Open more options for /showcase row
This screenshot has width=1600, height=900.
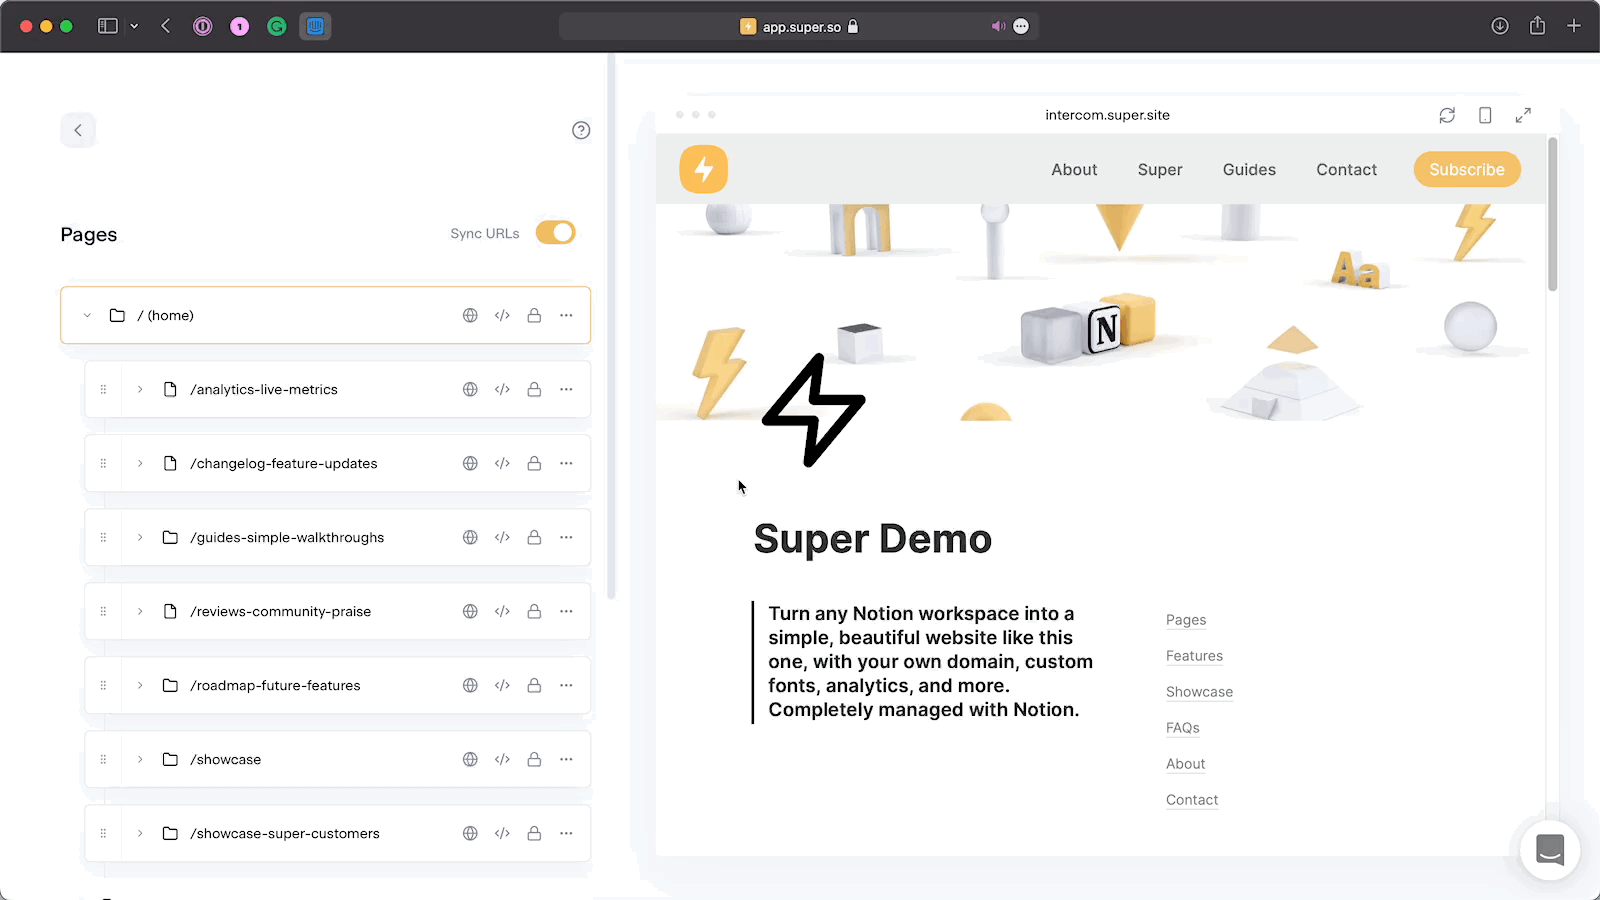click(566, 759)
